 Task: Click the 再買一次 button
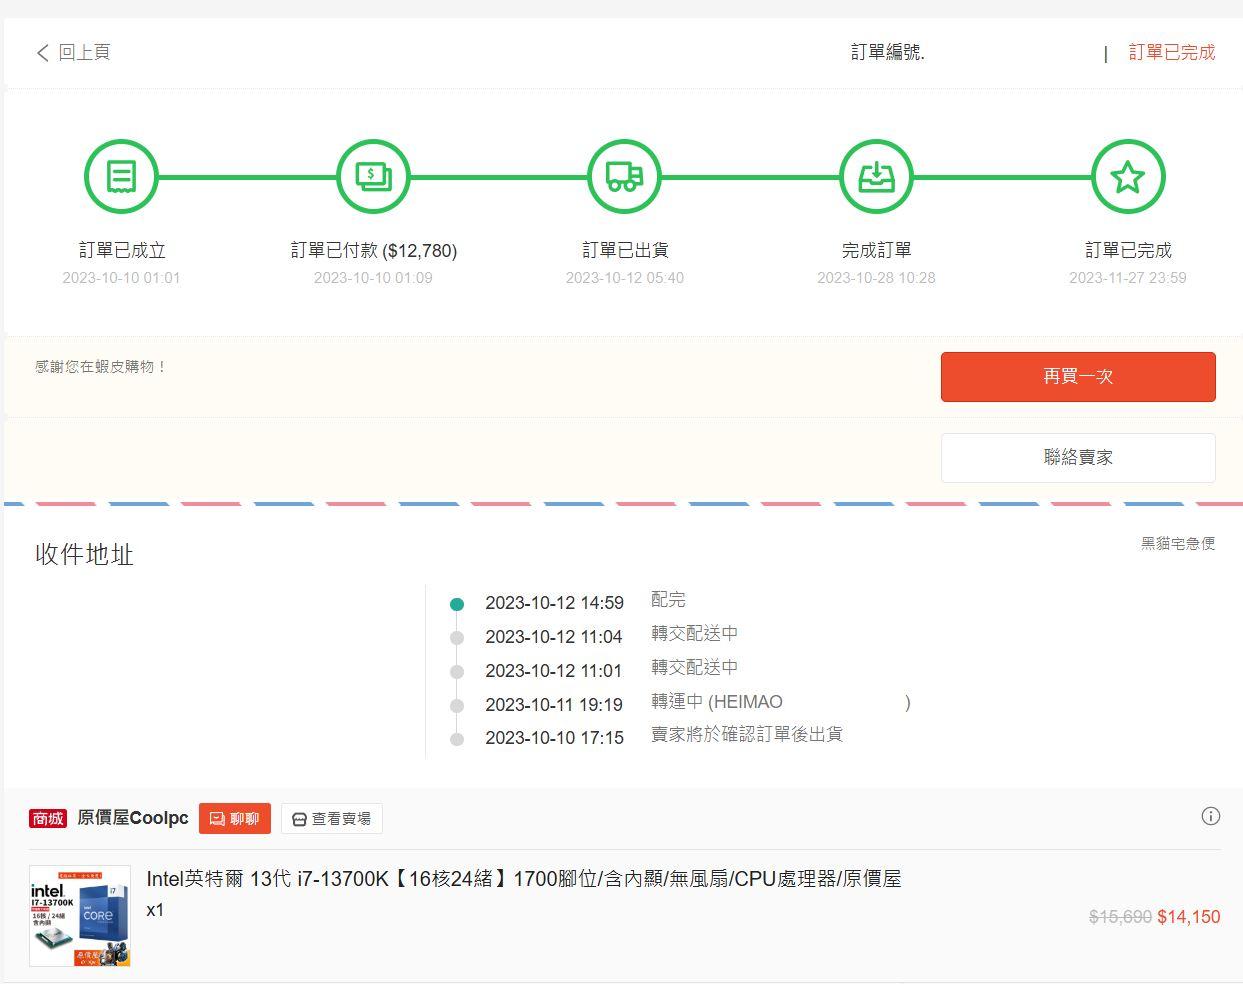coord(1078,377)
